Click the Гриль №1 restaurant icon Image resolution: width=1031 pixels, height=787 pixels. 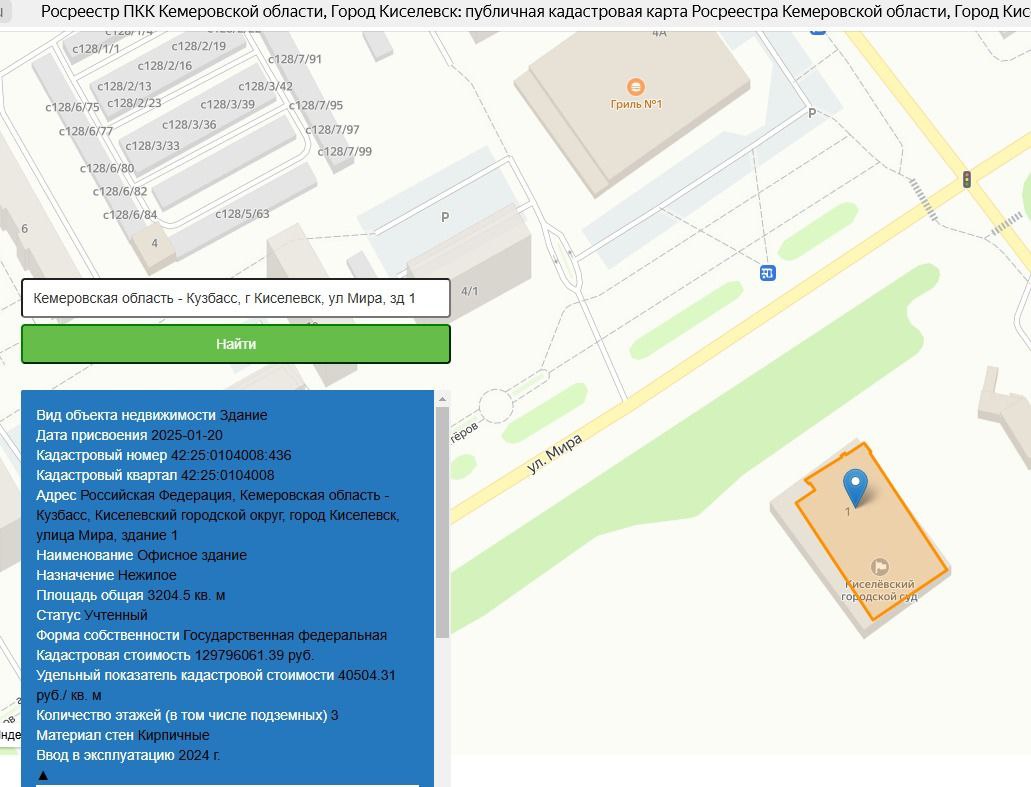(635, 86)
